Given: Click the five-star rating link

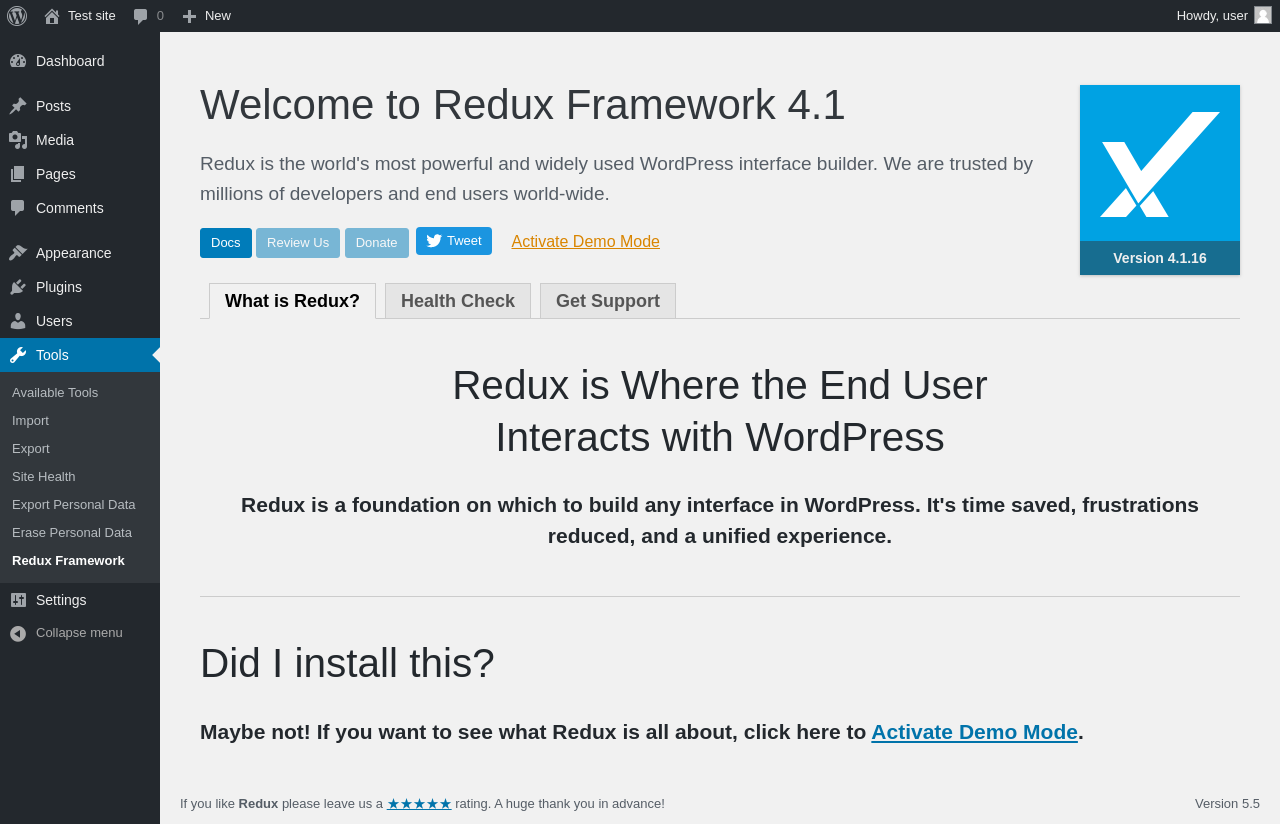Looking at the screenshot, I should (419, 804).
